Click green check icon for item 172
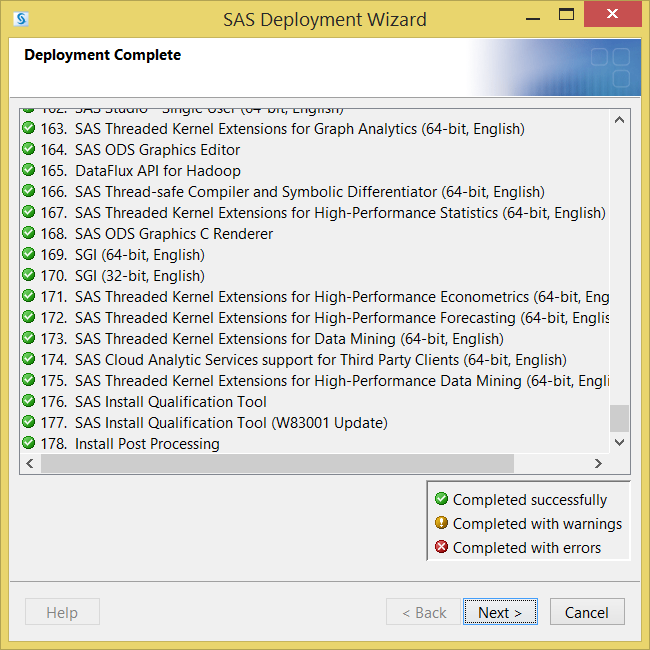The width and height of the screenshot is (650, 650). 28,317
